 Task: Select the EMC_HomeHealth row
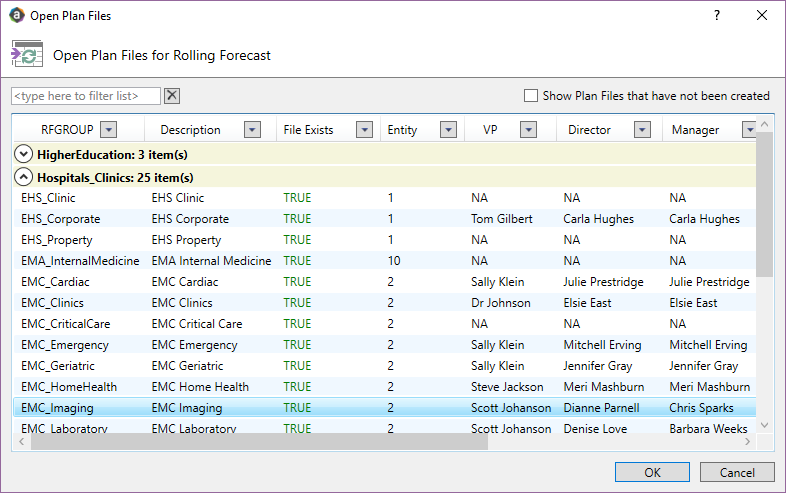(384, 387)
